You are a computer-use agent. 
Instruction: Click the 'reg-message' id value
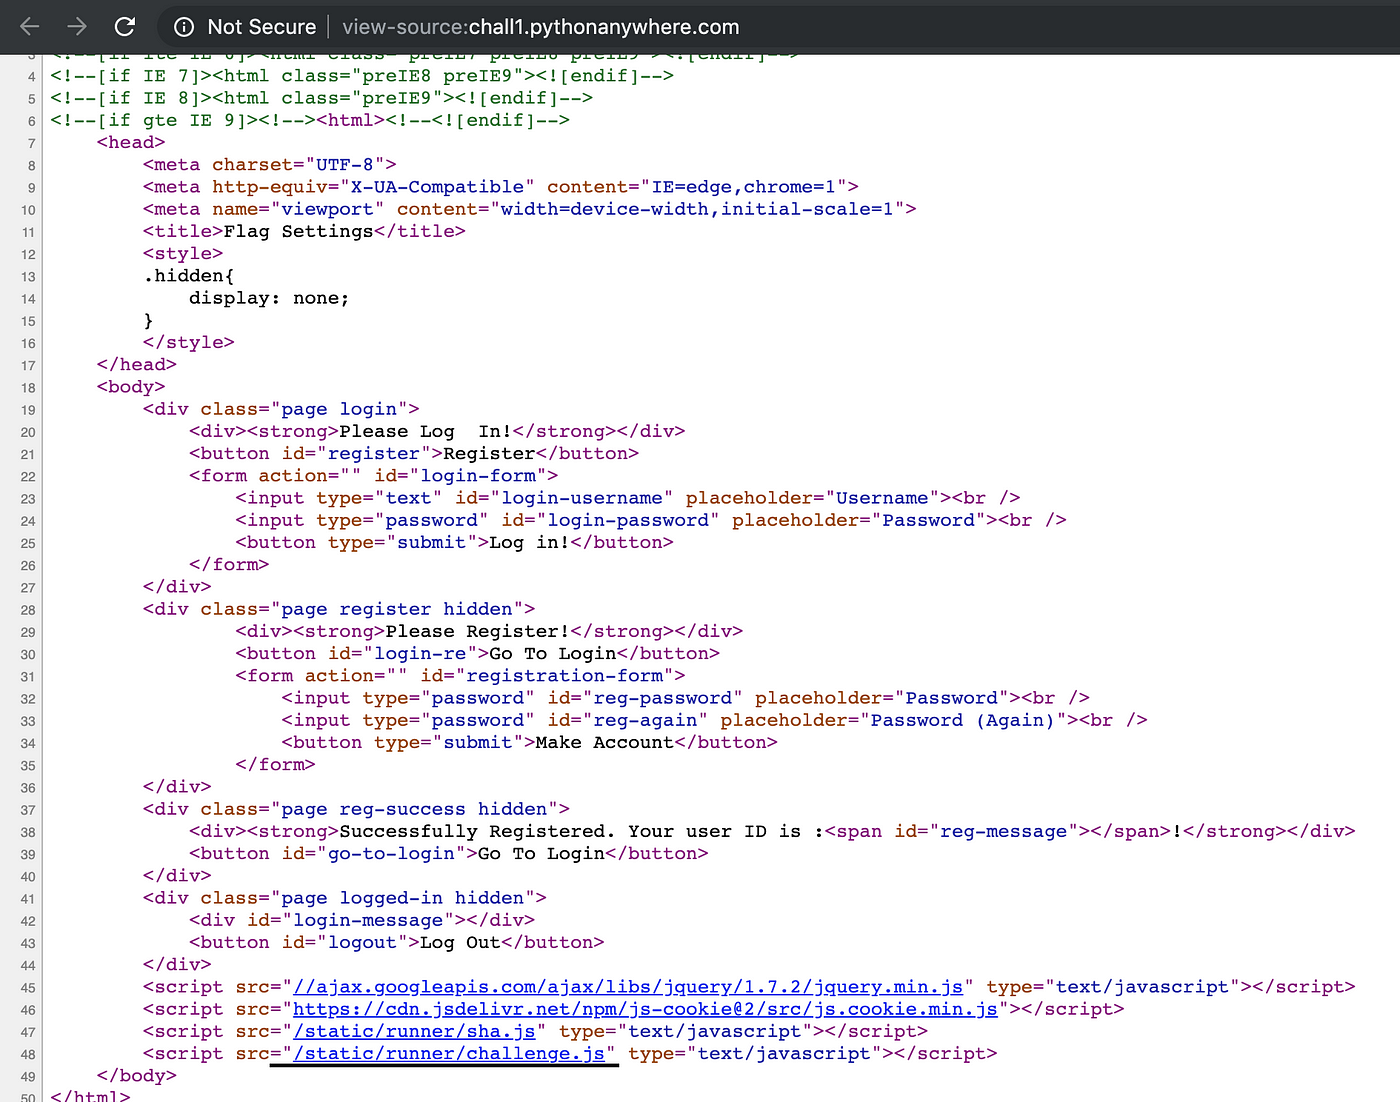1004,831
